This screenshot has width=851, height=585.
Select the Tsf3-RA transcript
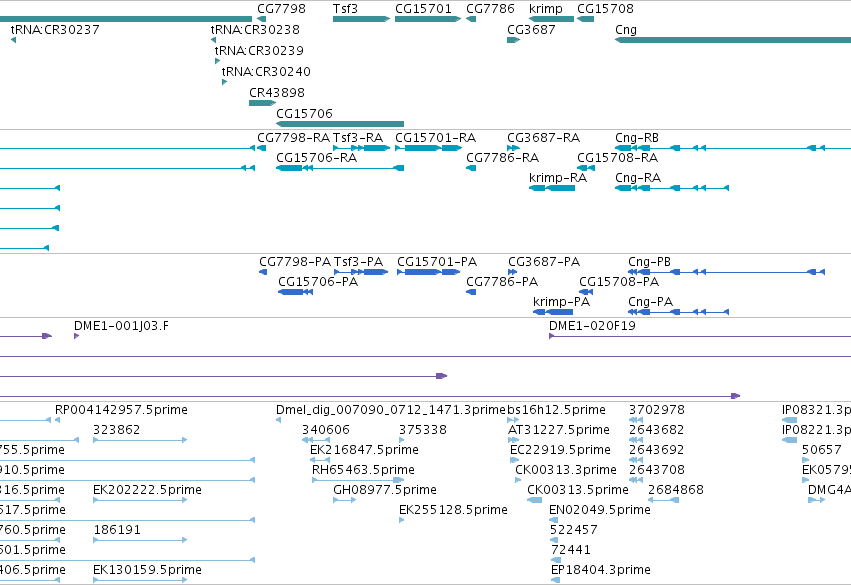[x=361, y=148]
